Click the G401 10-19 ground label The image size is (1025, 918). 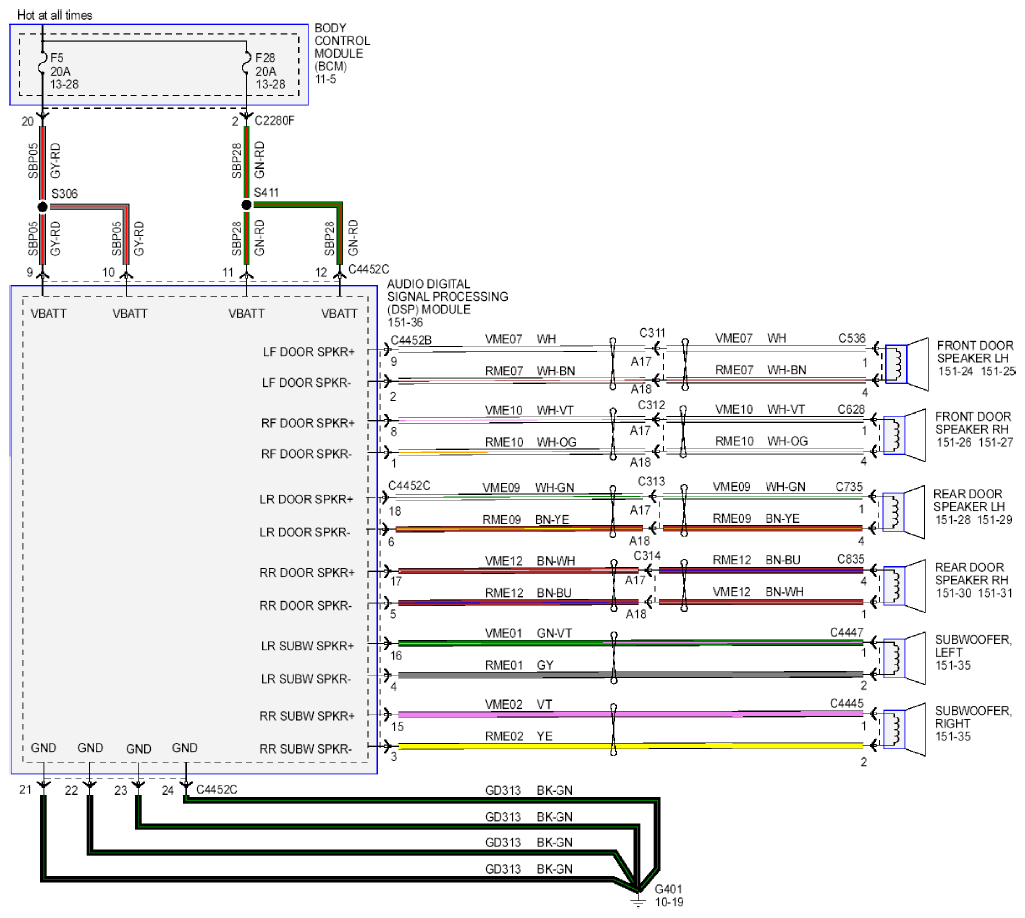(669, 895)
